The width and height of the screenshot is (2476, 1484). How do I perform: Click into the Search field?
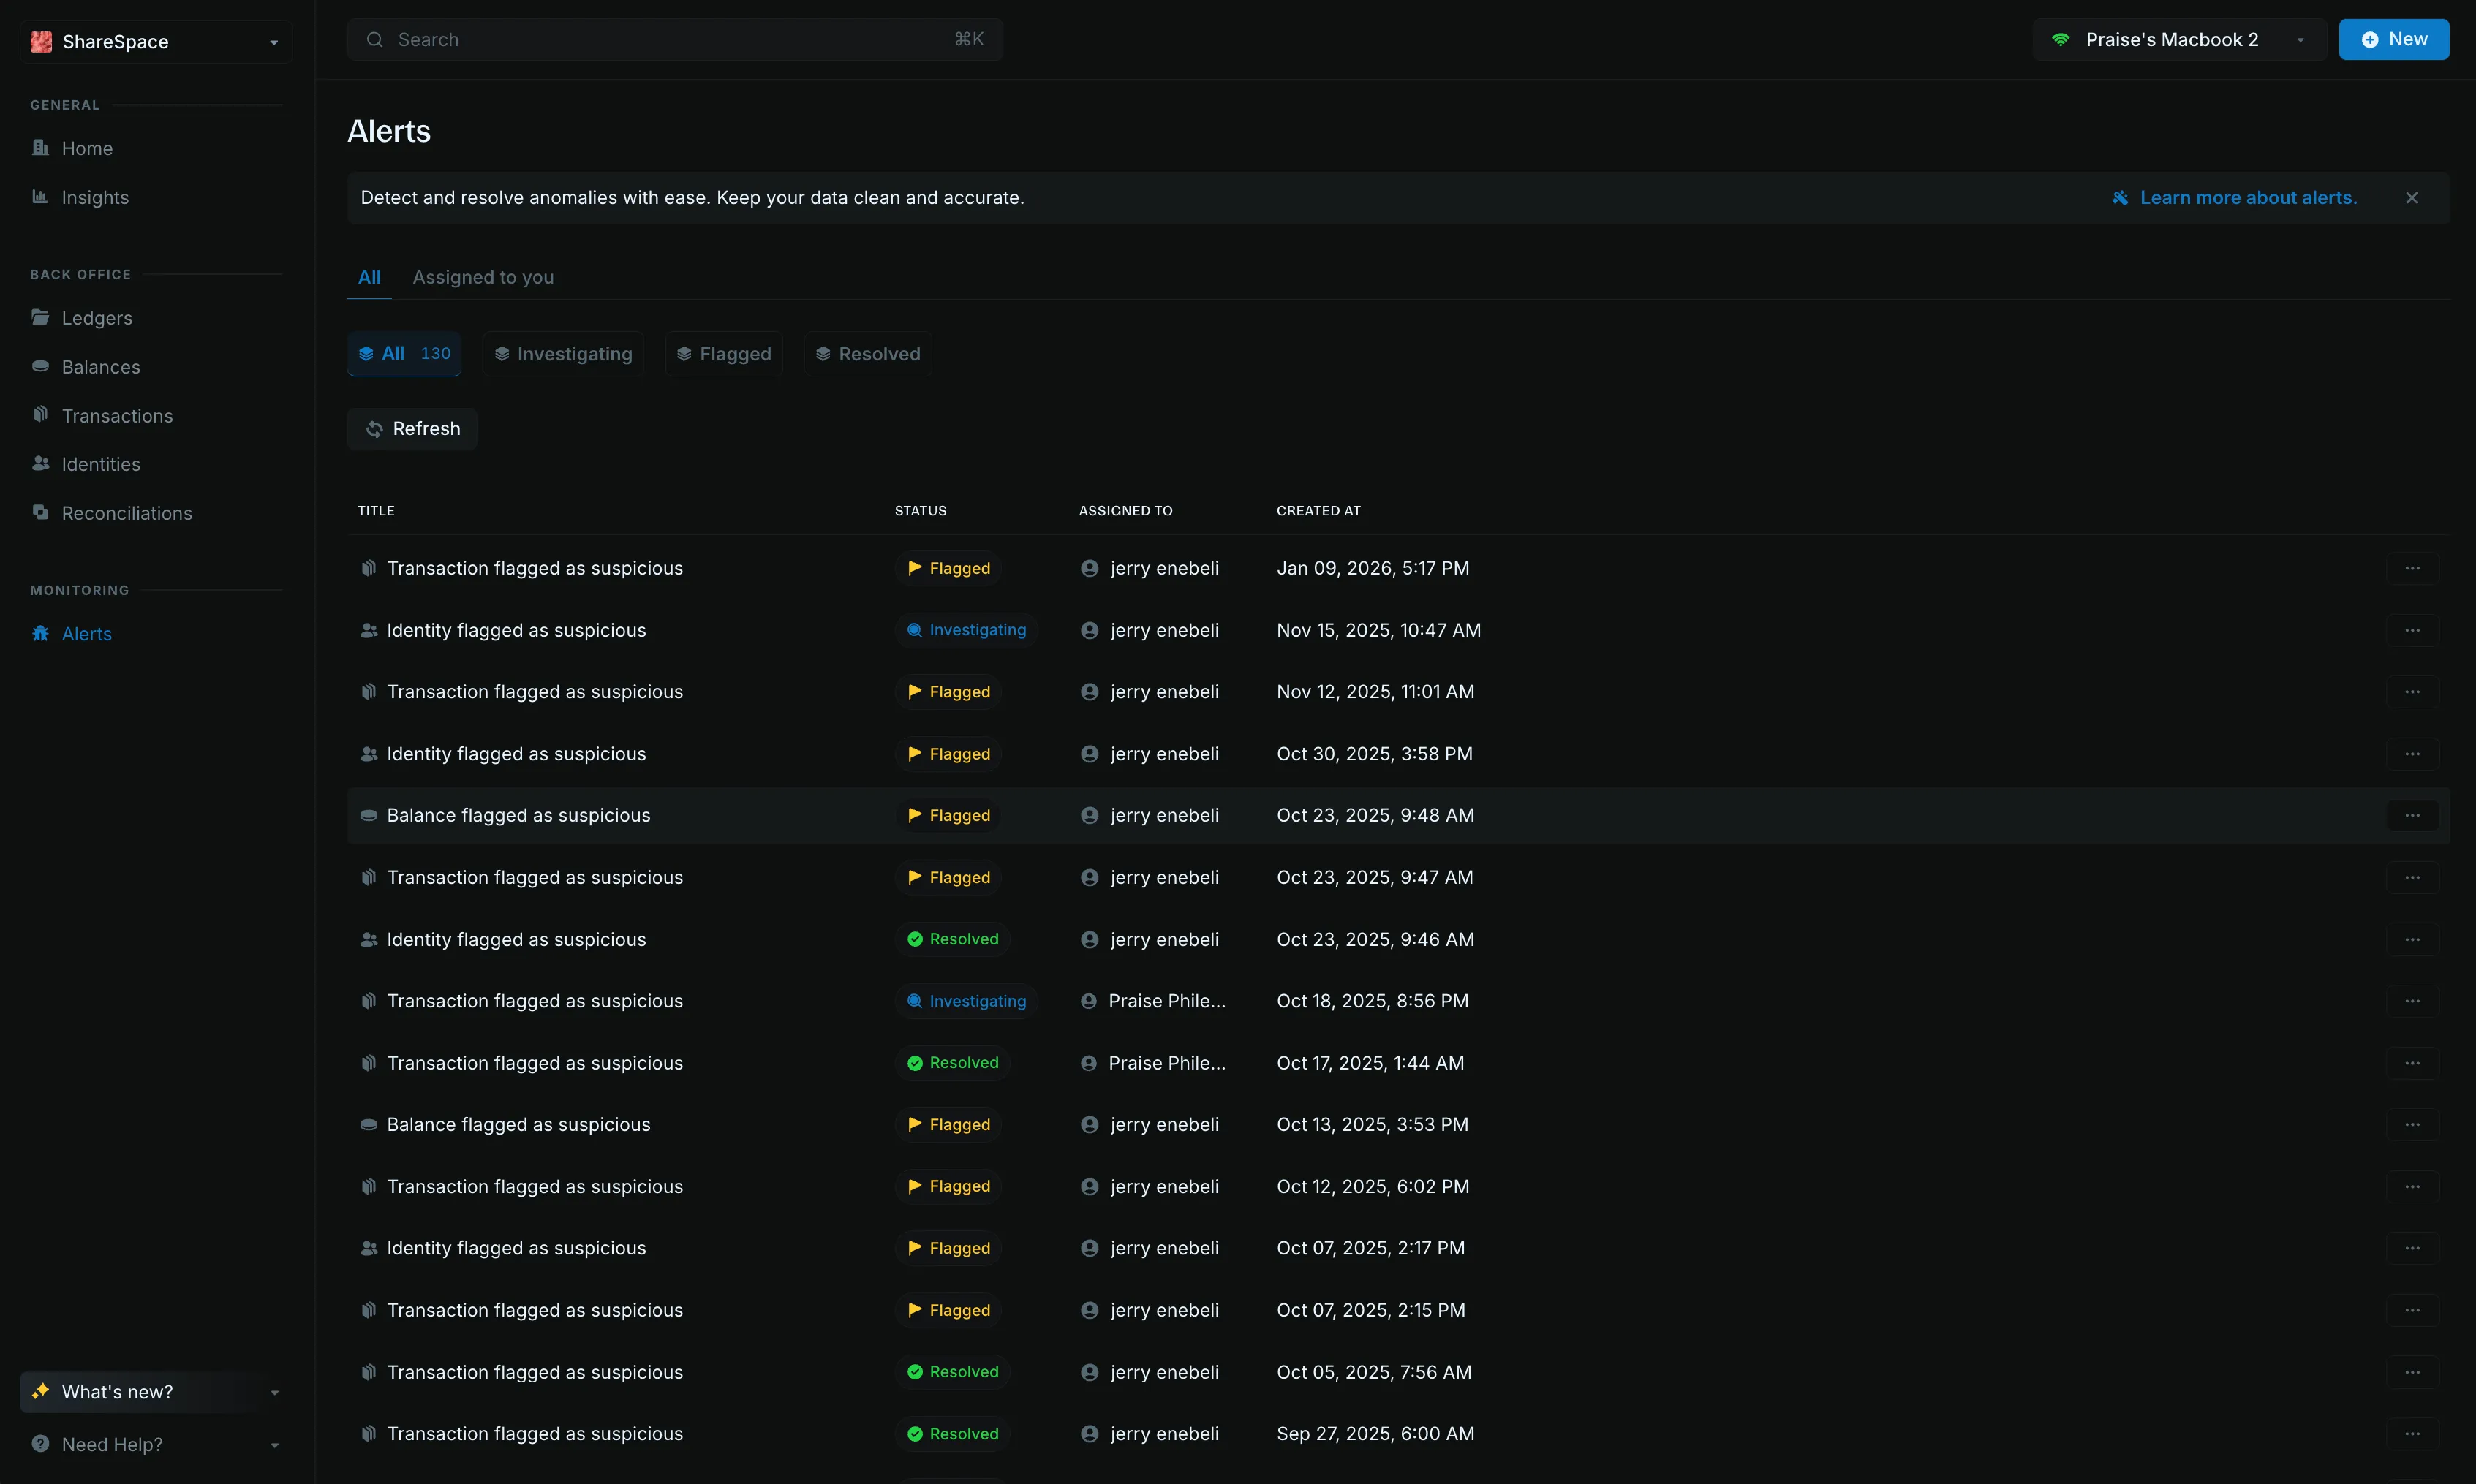click(675, 40)
